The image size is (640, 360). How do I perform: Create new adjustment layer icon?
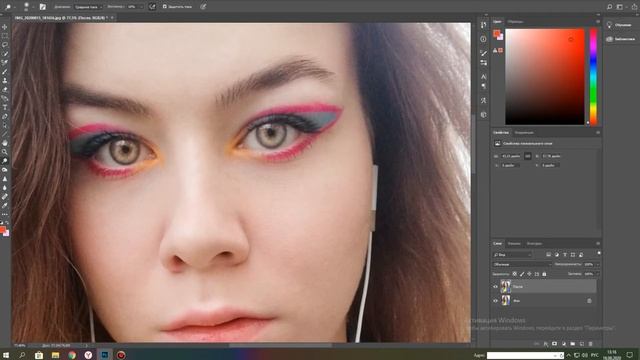point(564,344)
